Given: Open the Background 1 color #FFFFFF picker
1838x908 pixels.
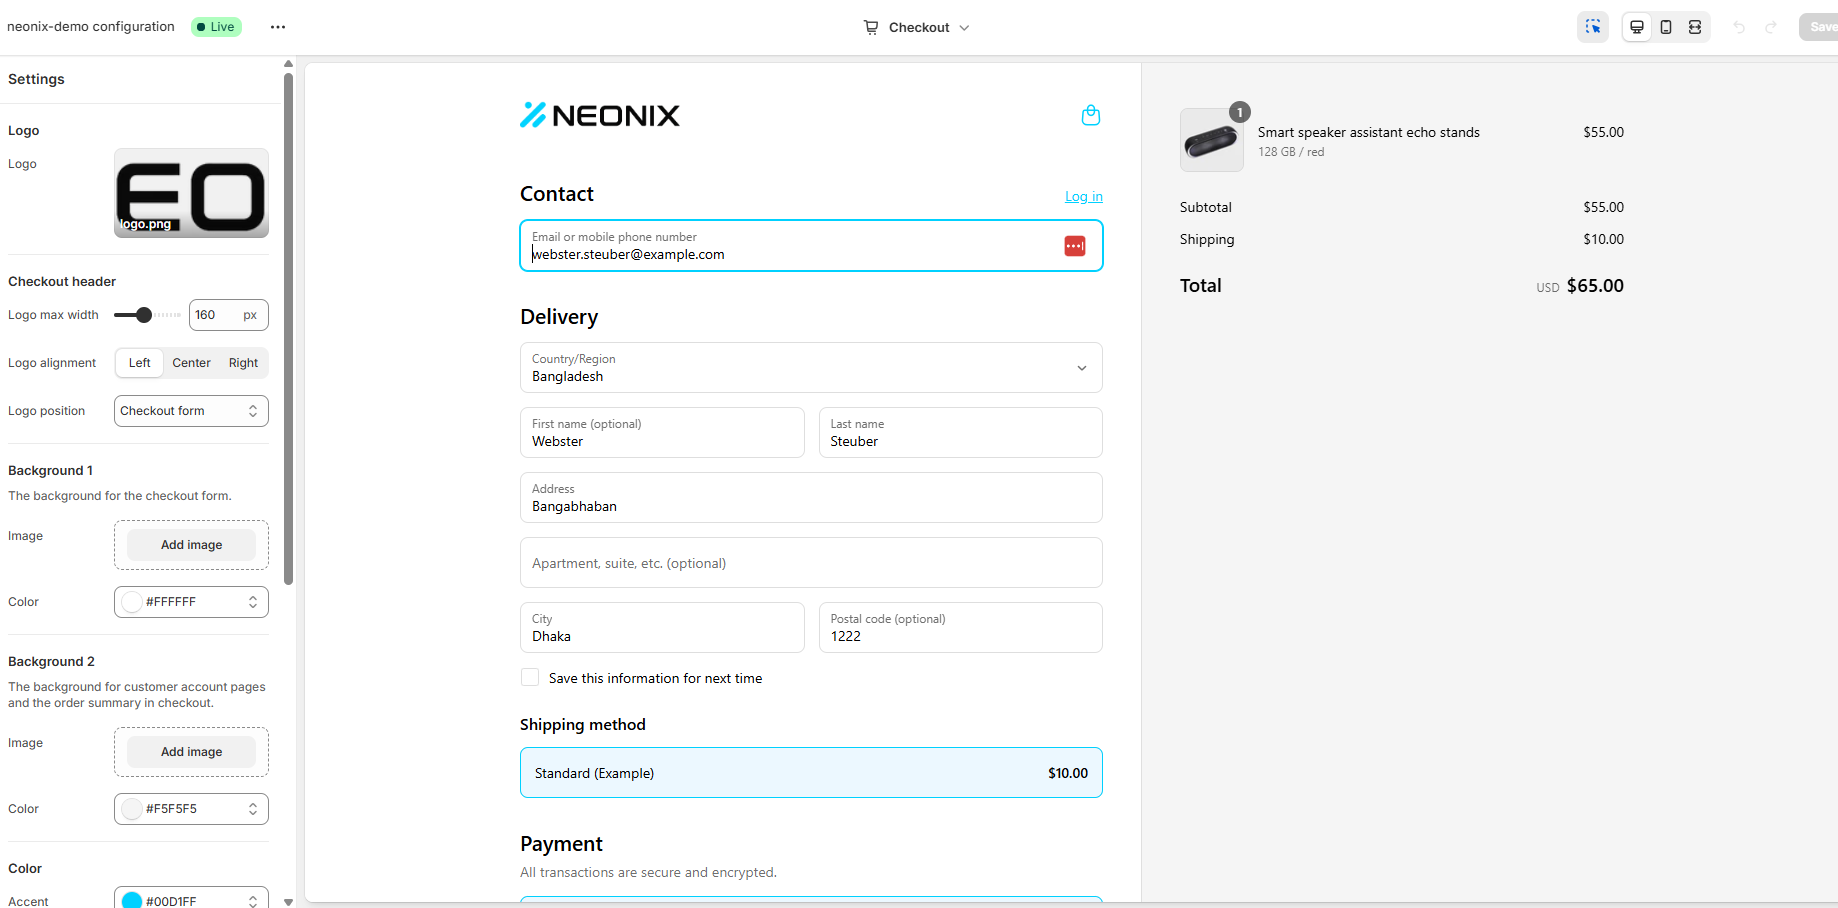Looking at the screenshot, I should [x=191, y=602].
